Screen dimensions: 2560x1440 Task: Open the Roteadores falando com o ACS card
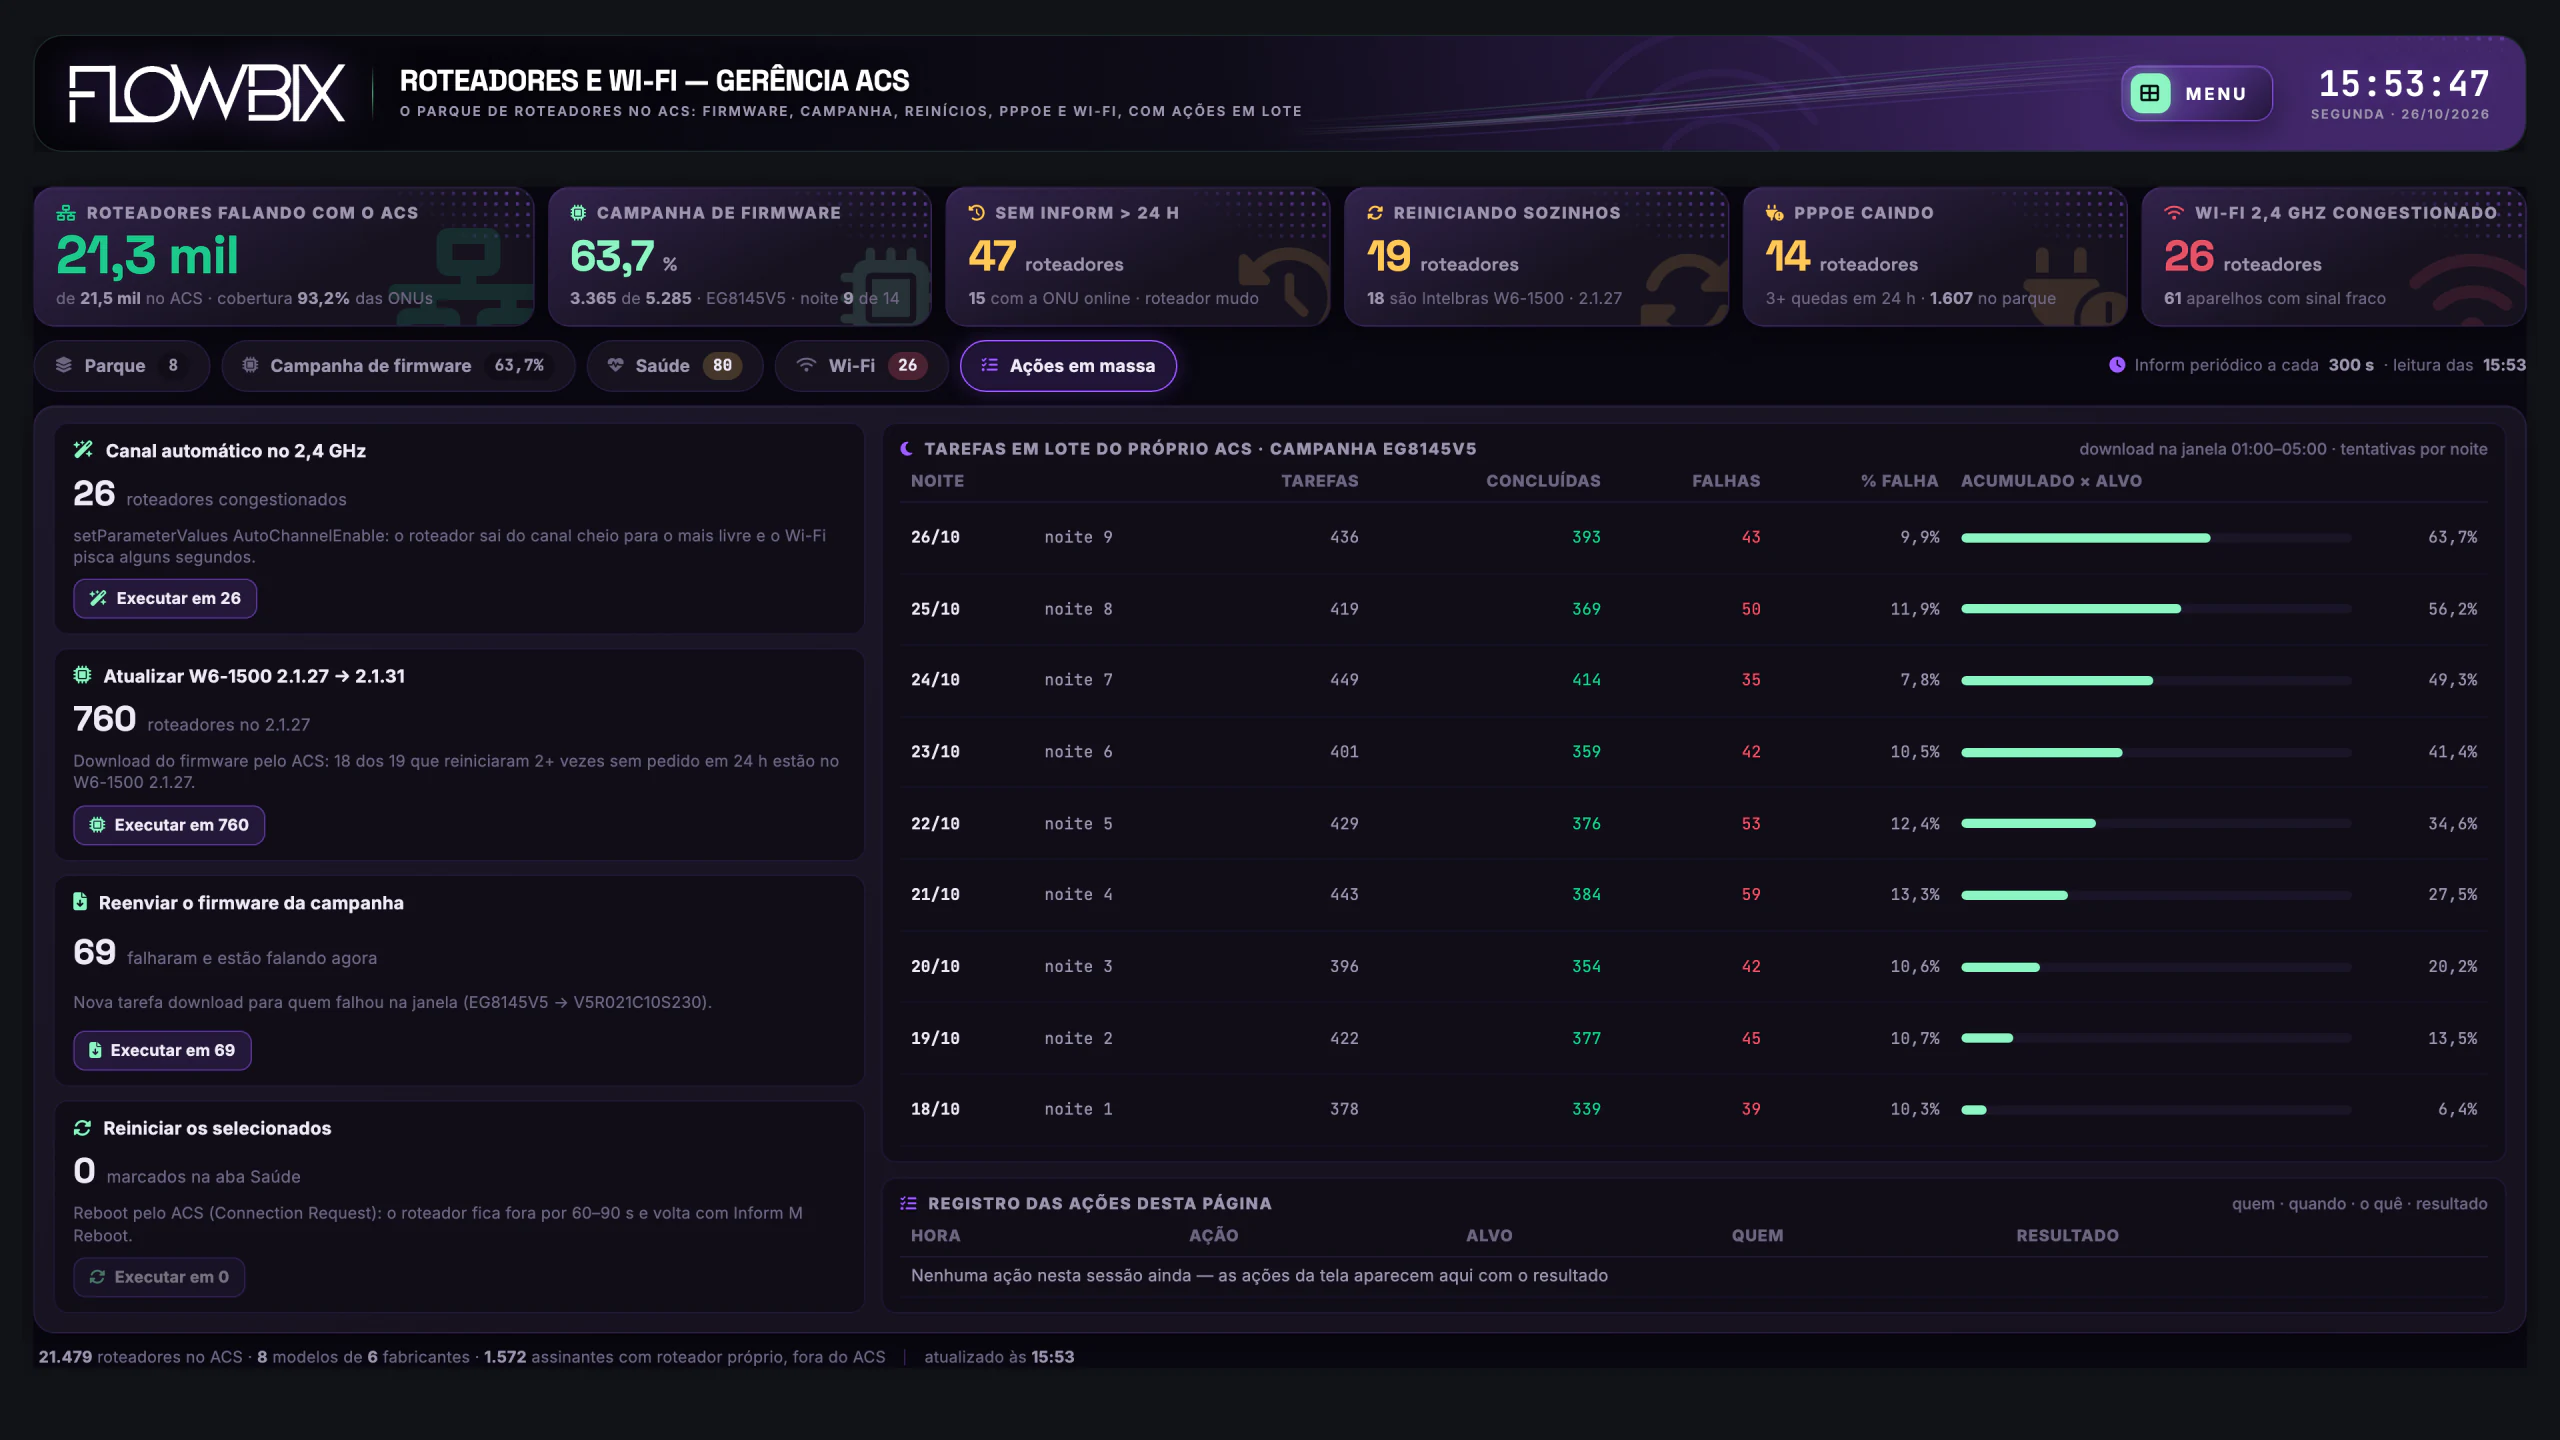(284, 257)
